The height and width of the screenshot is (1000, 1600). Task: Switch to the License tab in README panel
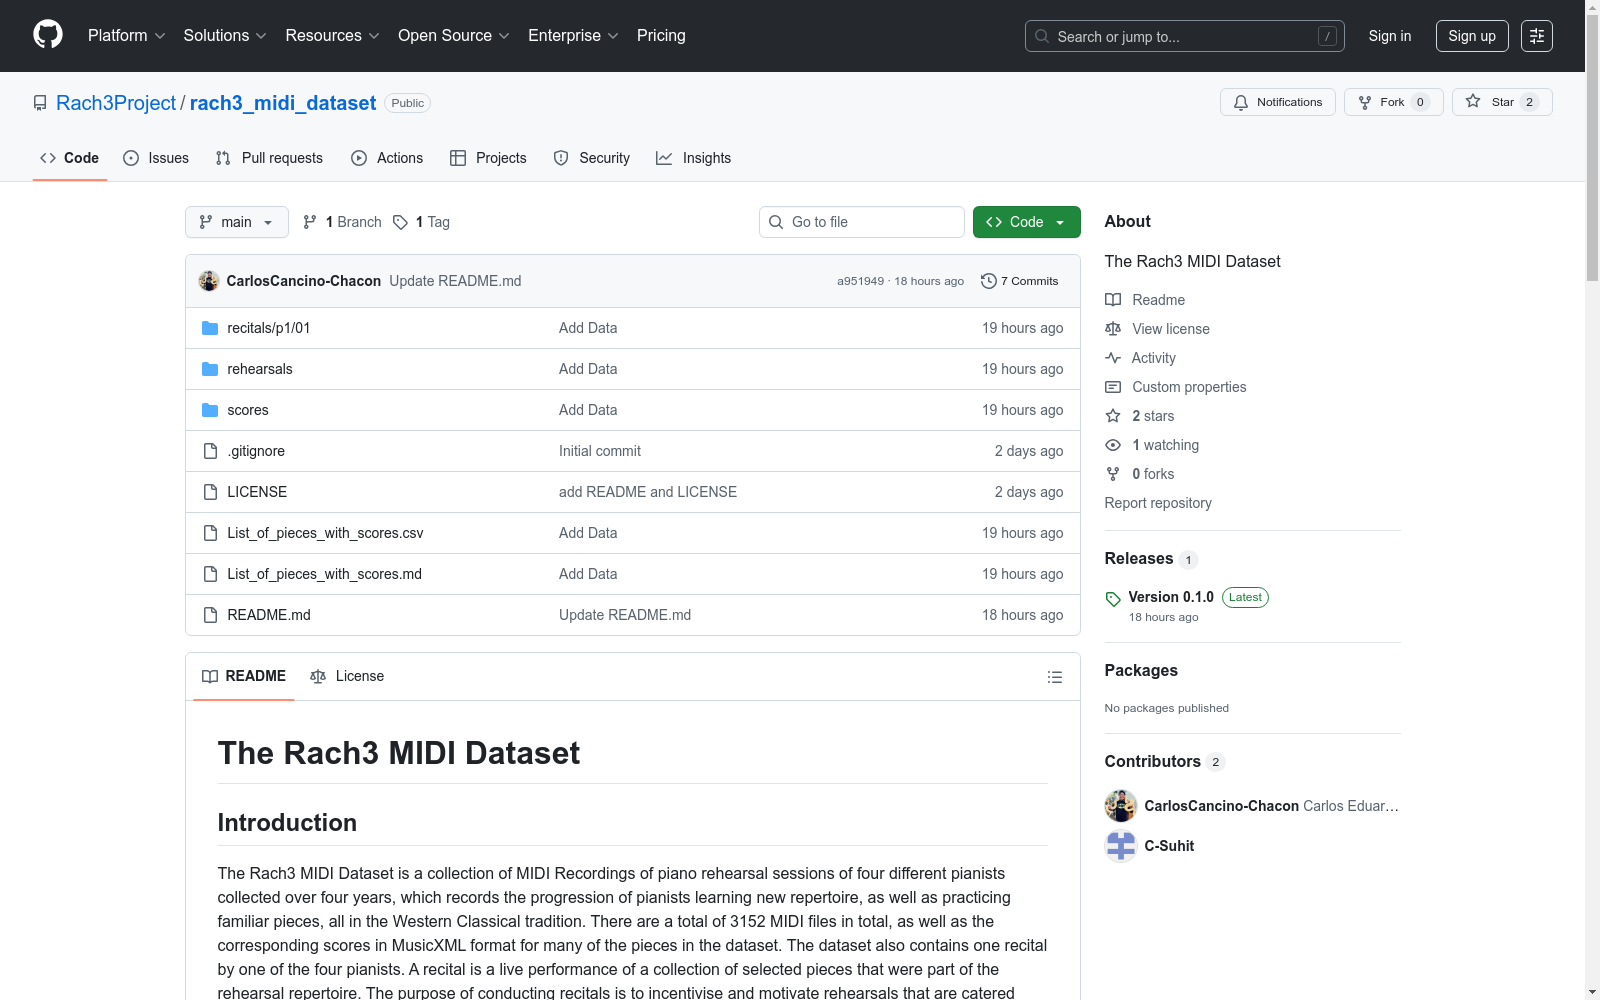(x=347, y=676)
